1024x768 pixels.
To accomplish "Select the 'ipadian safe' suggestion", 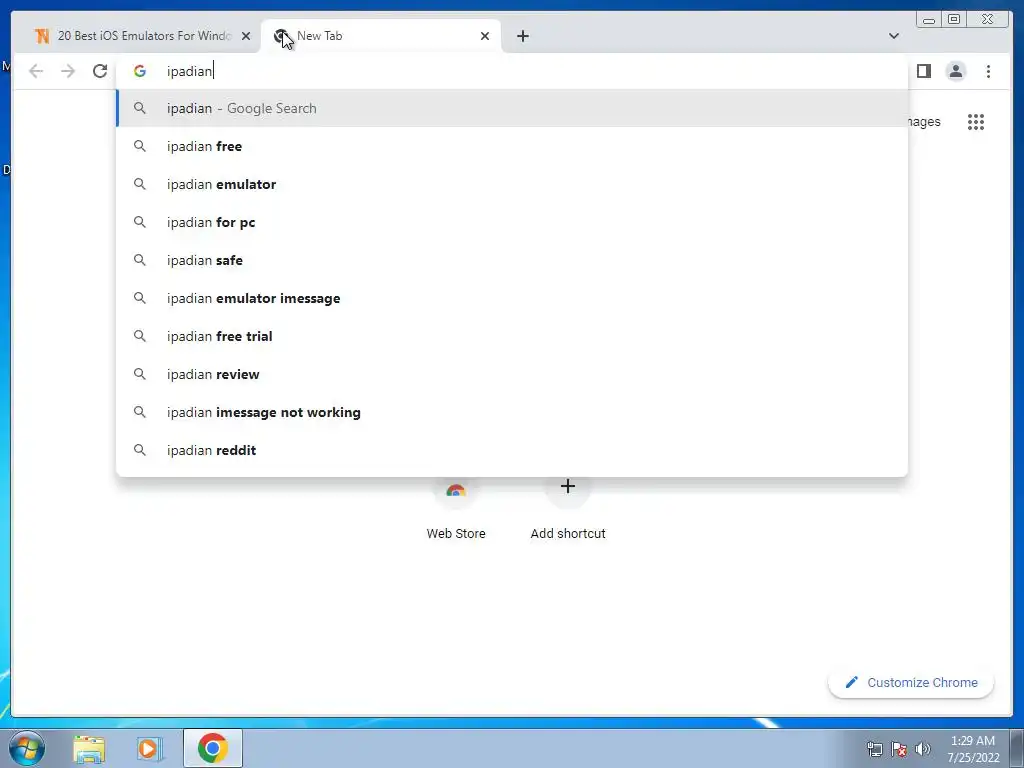I will coord(512,260).
